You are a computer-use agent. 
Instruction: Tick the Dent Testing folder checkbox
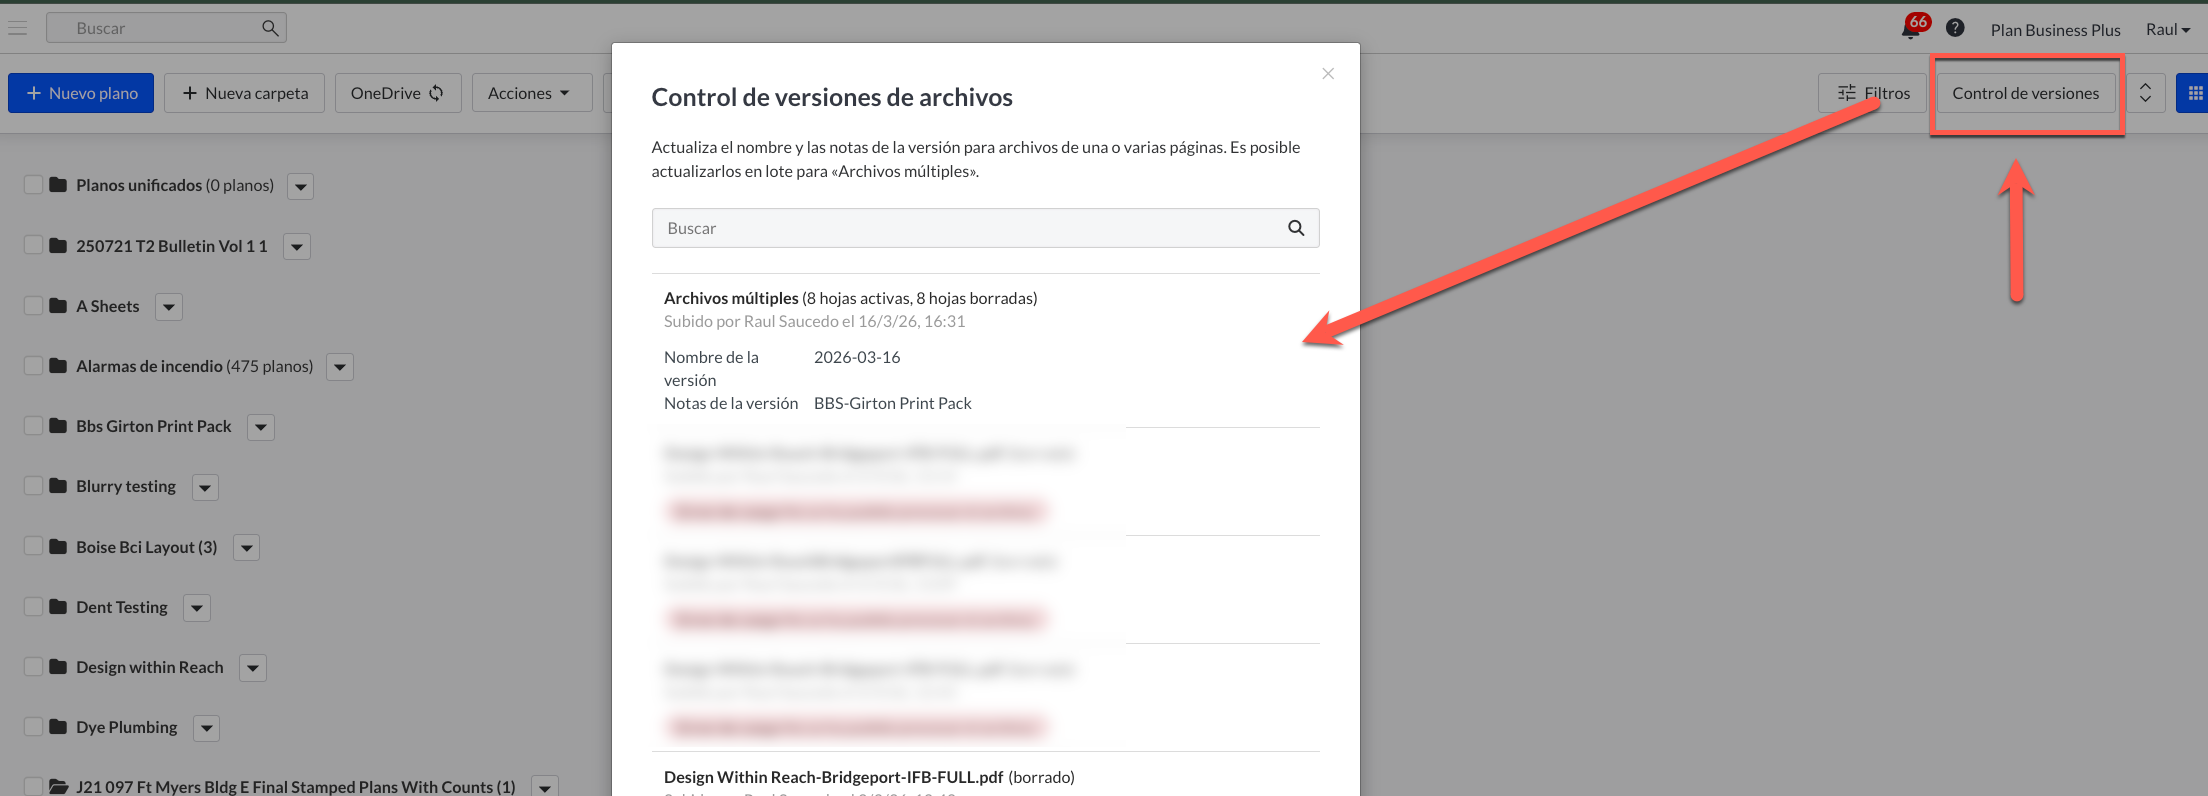(x=33, y=607)
